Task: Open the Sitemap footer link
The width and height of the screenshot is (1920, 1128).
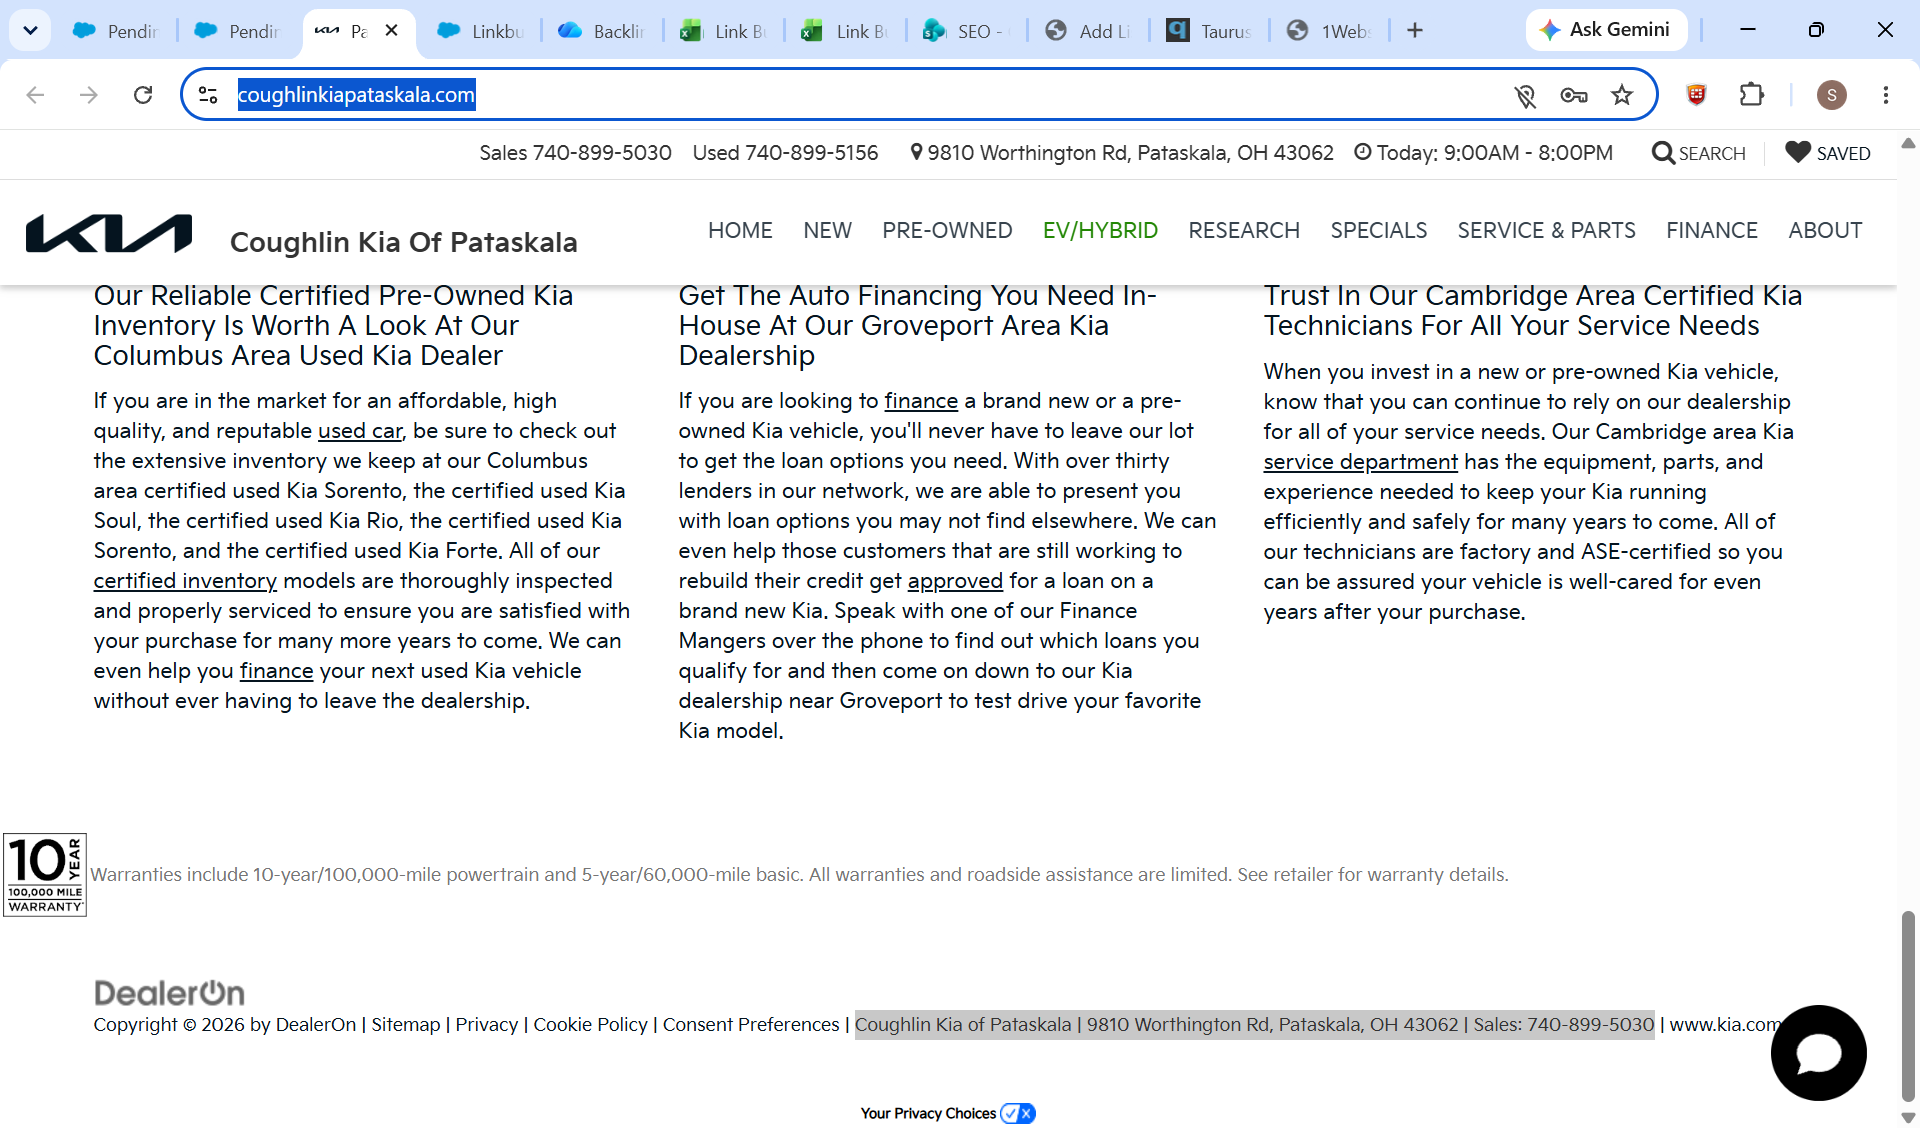Action: click(x=406, y=1025)
